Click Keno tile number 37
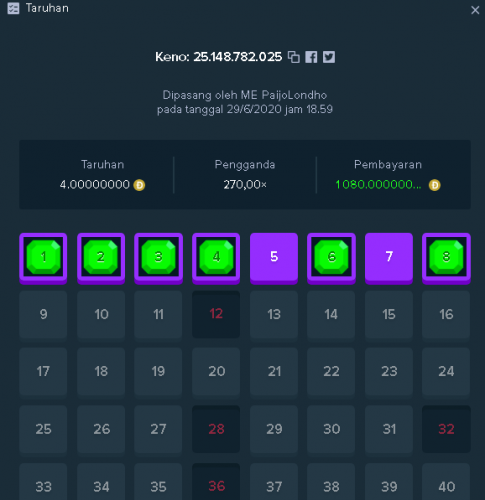This screenshot has width=485, height=500. pyautogui.click(x=274, y=482)
